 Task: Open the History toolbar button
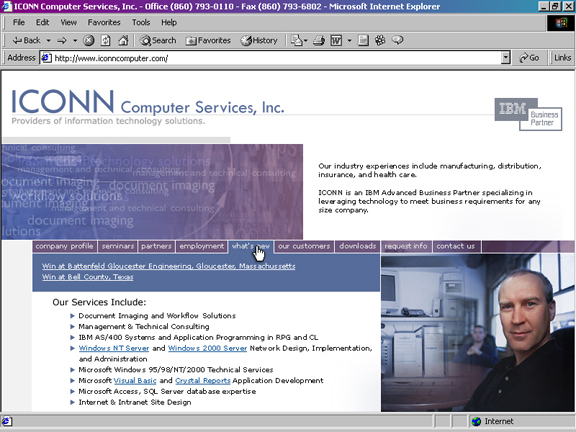(259, 40)
